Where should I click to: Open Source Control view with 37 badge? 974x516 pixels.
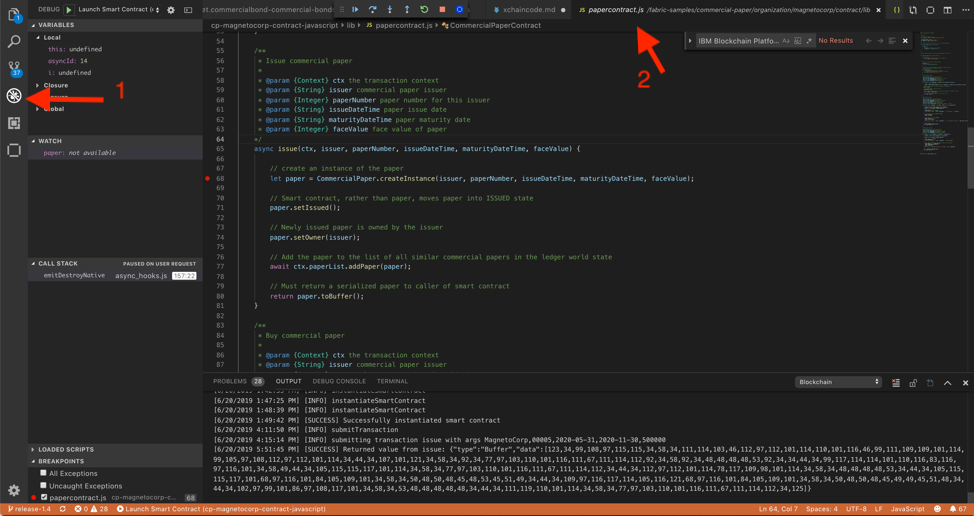coord(14,68)
